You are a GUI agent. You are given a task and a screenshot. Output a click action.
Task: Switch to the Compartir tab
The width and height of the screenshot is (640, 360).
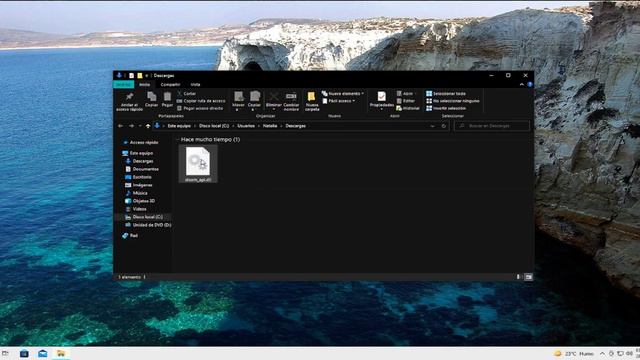[170, 84]
